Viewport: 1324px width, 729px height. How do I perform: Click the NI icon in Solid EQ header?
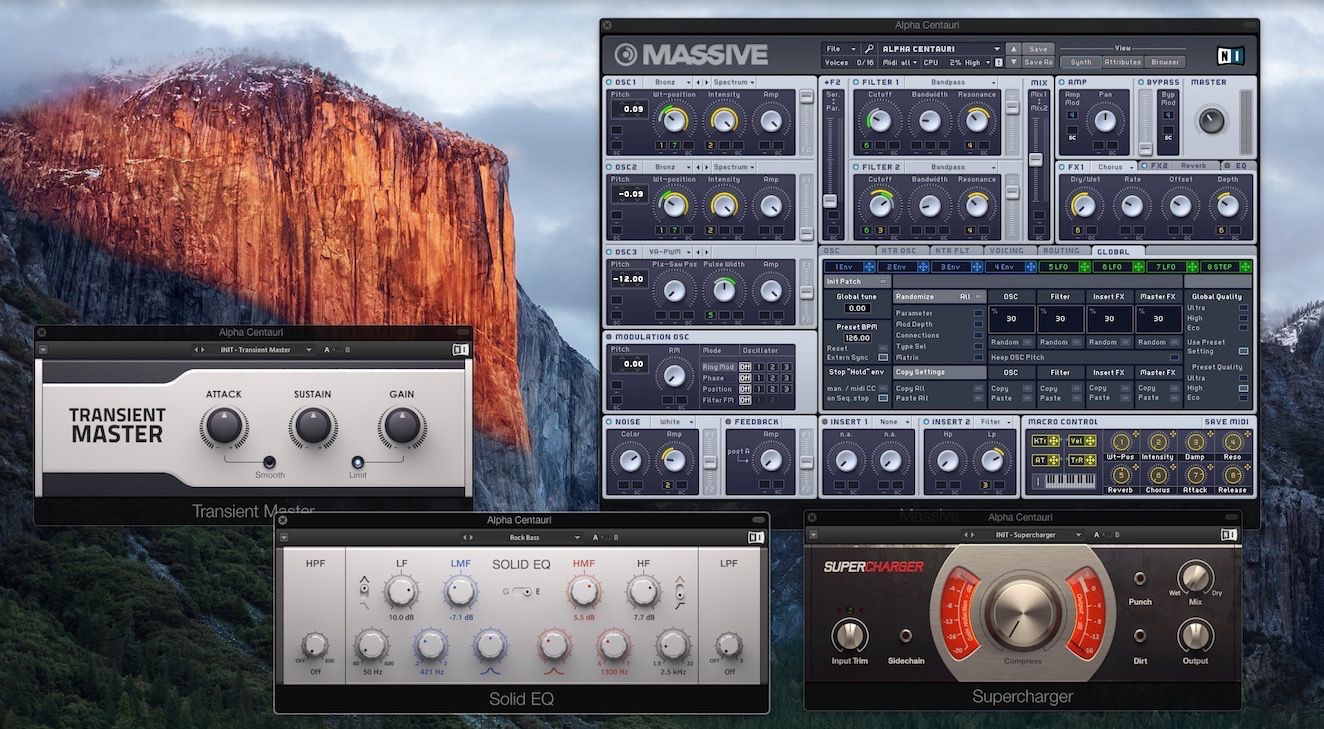[x=756, y=537]
